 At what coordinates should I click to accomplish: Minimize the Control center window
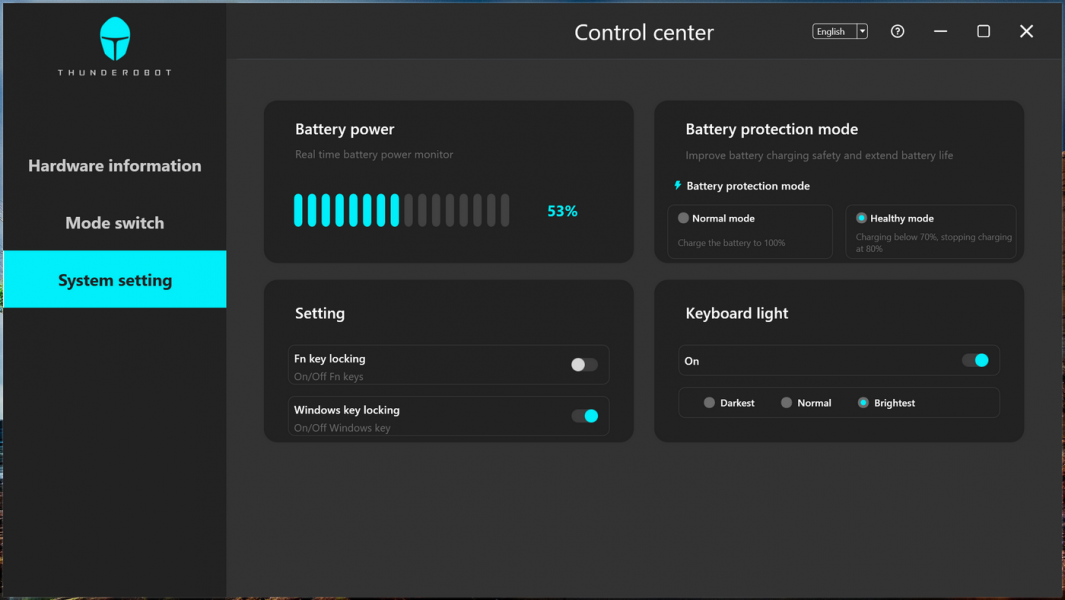click(940, 31)
